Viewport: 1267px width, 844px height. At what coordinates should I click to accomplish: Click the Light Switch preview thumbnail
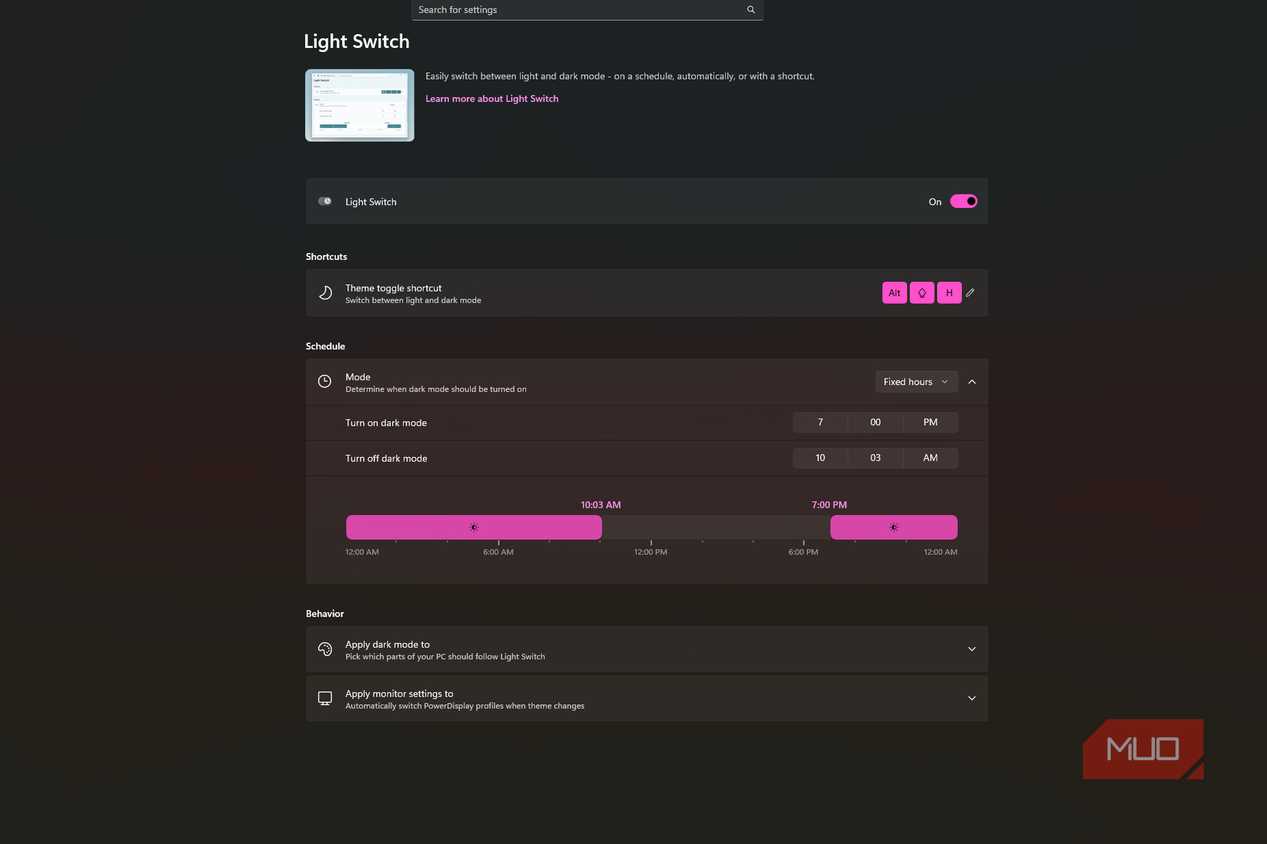[360, 105]
